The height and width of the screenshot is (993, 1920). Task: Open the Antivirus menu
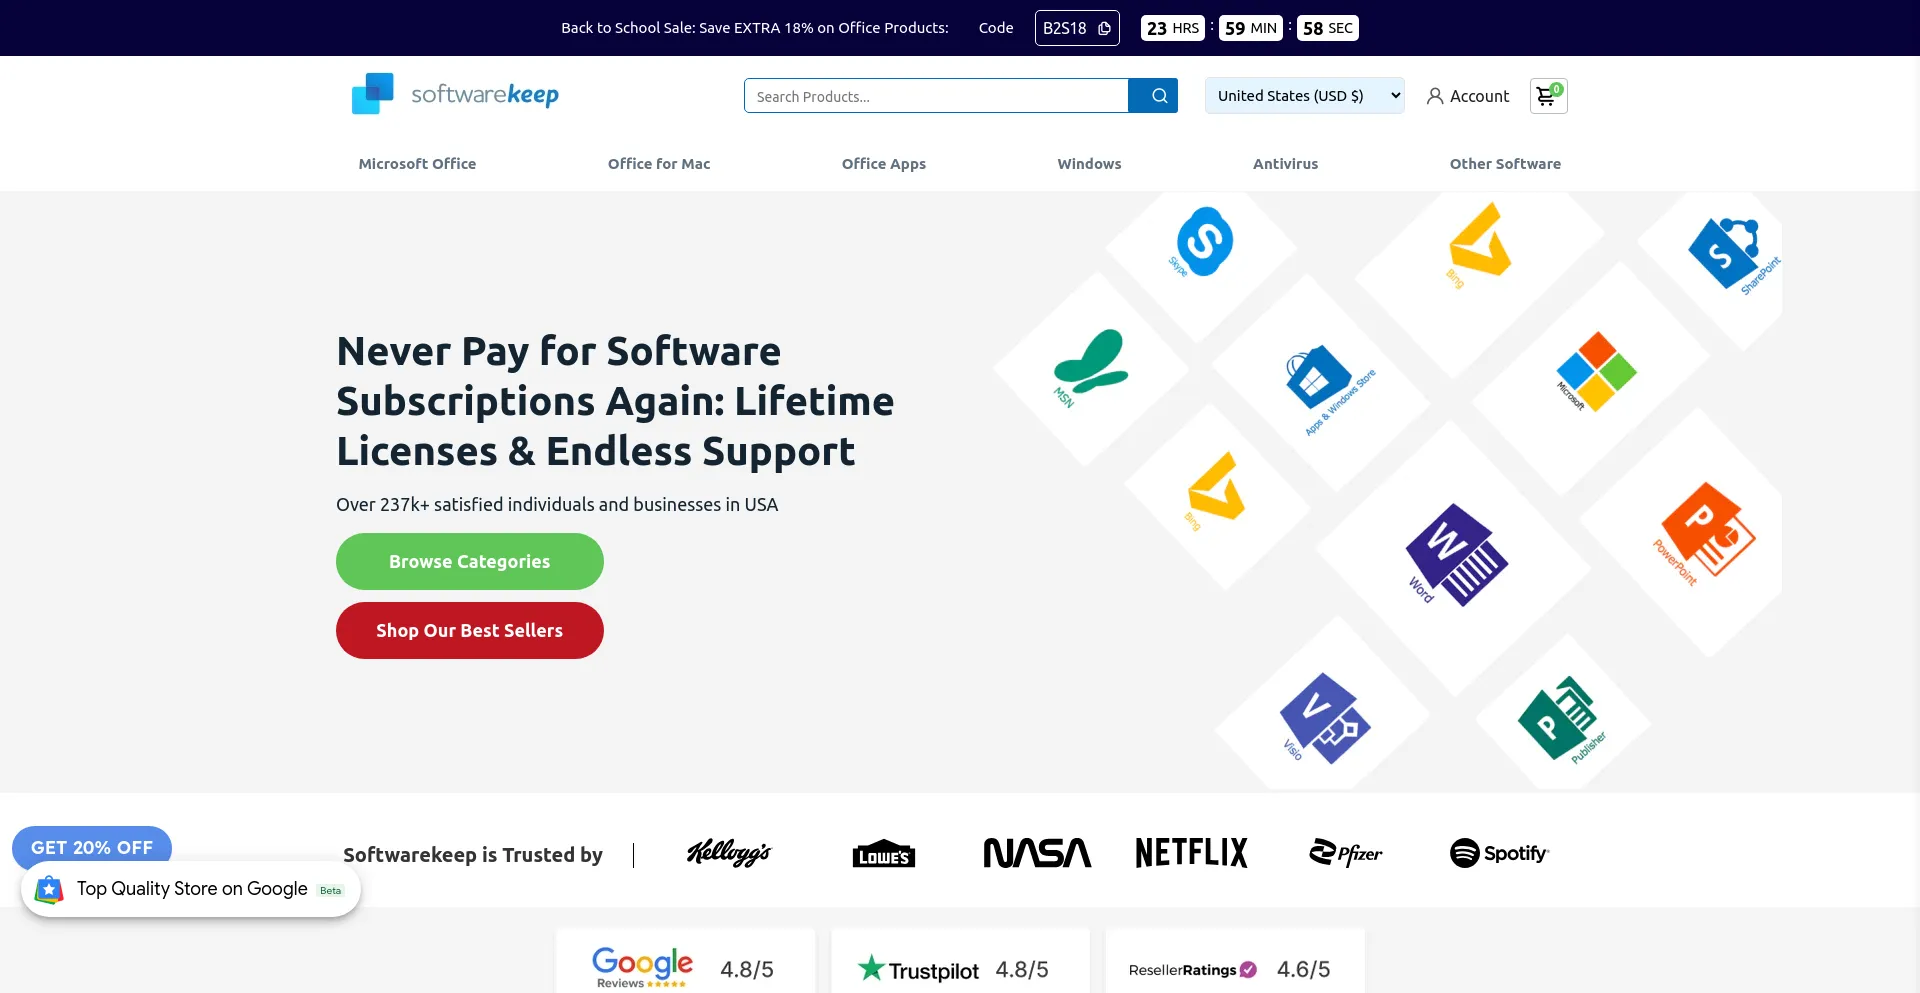click(x=1285, y=164)
